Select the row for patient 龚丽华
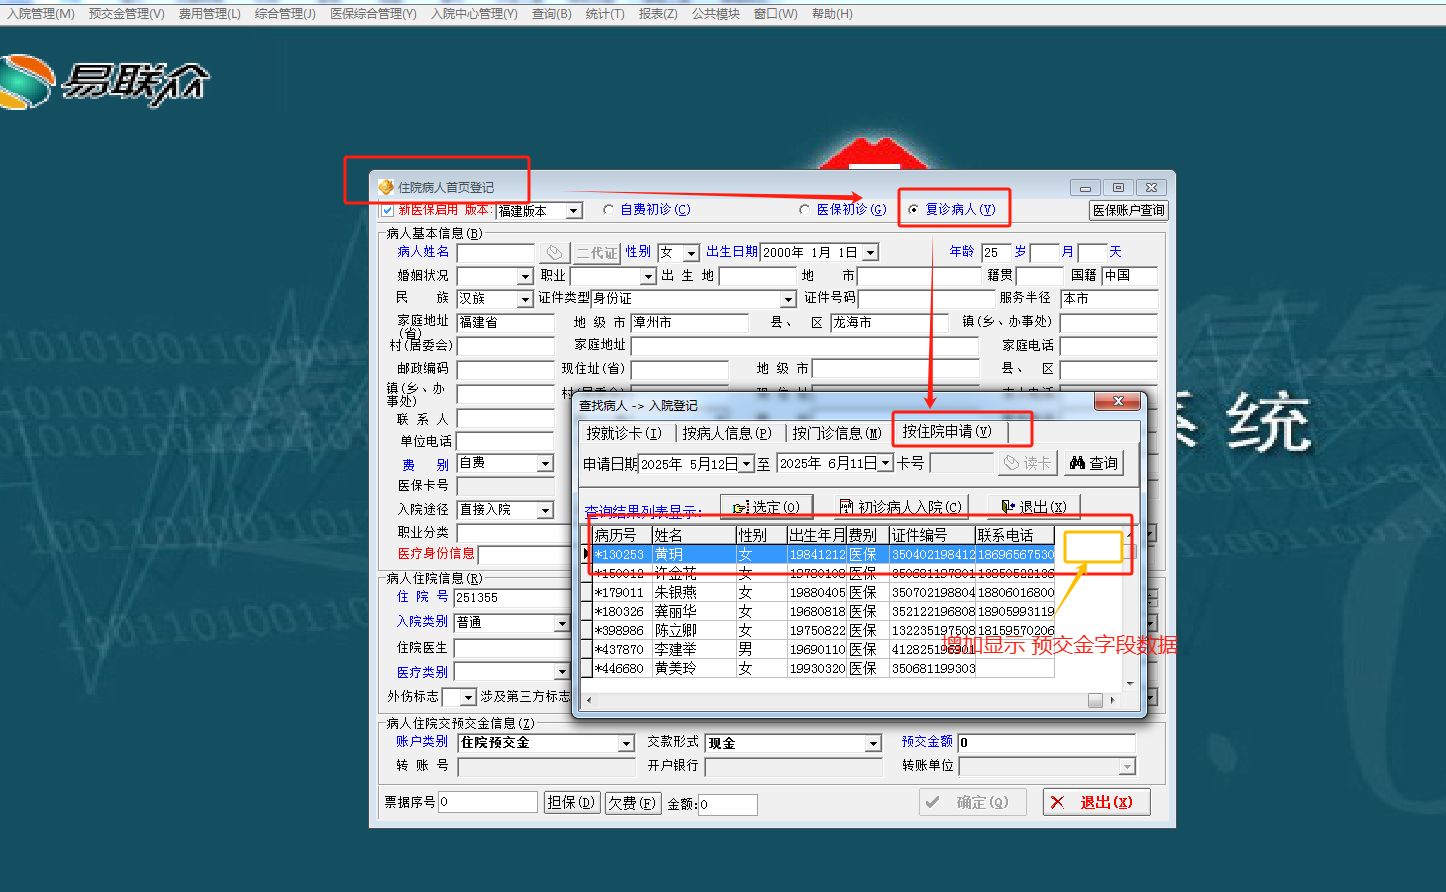Viewport: 1446px width, 892px height. [823, 611]
